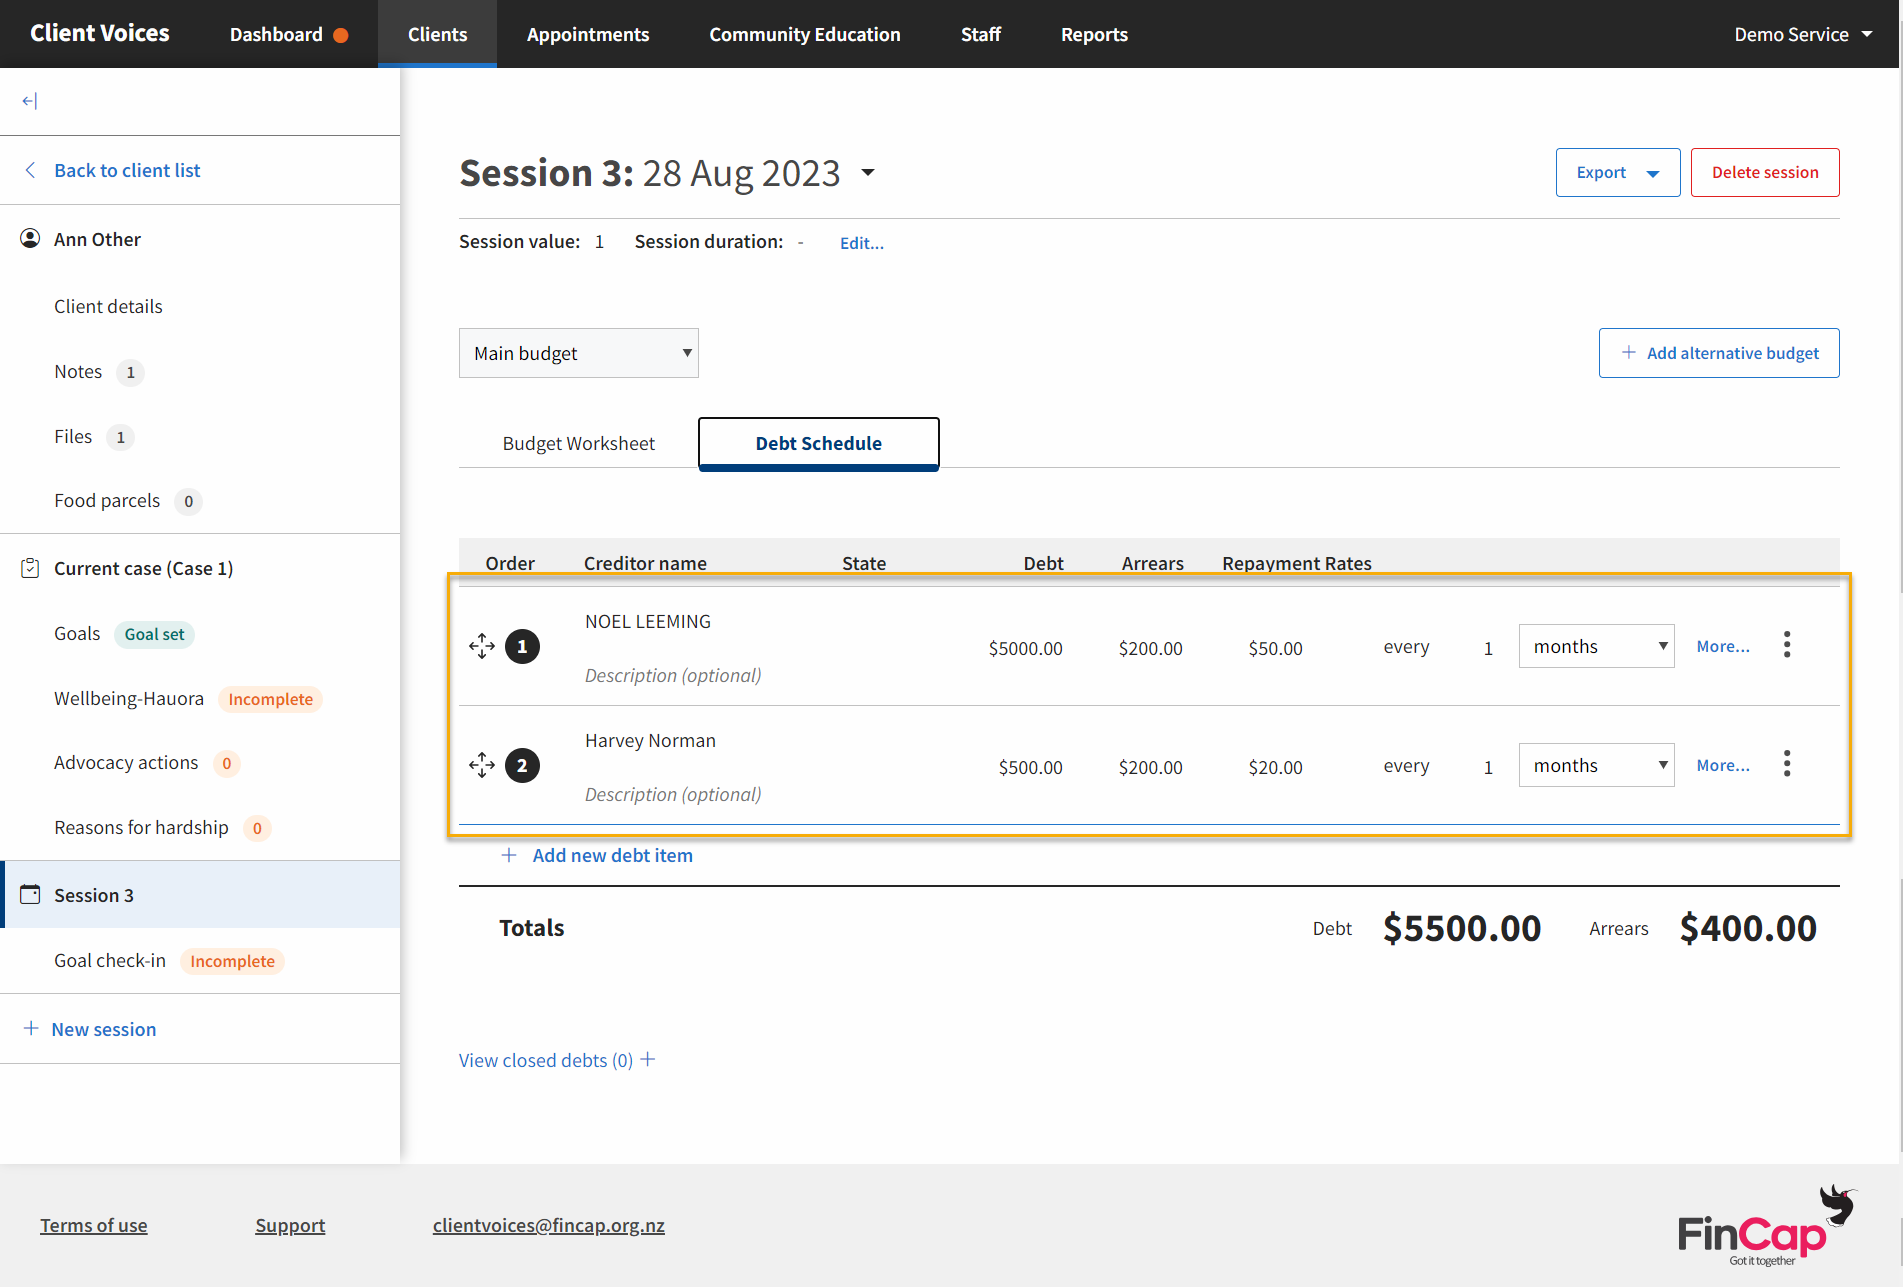1903x1287 pixels.
Task: Select Session 3 in sidebar
Action: [200, 894]
